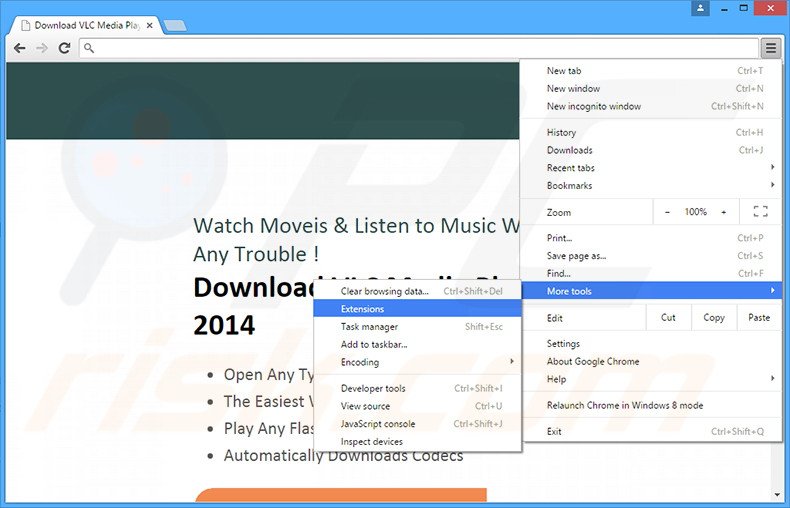
Task: Focus the address bar field
Action: [x=418, y=48]
